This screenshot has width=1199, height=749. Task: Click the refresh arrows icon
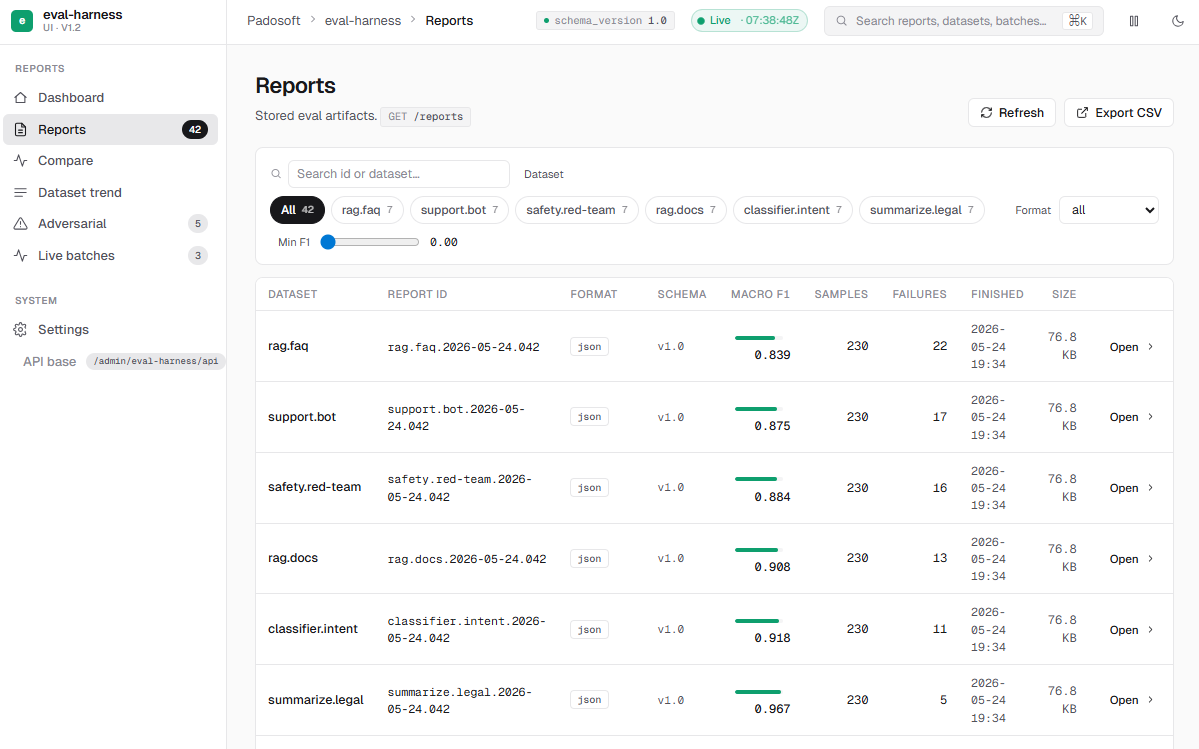986,112
